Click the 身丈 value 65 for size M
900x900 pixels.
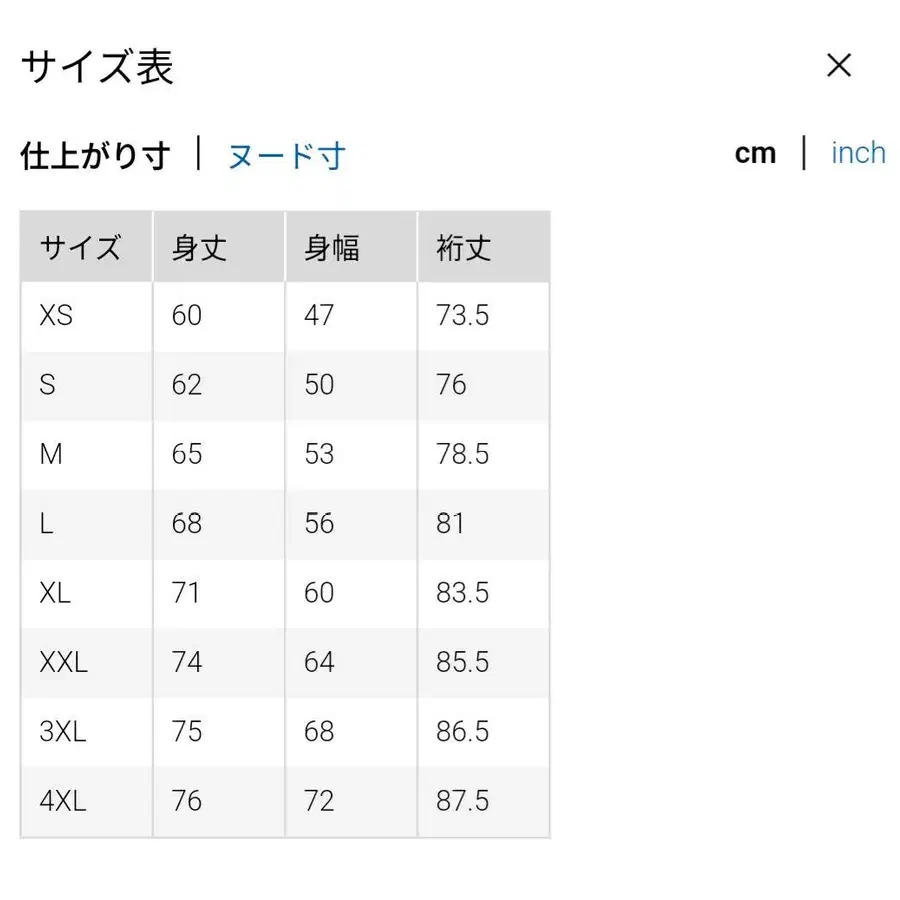pyautogui.click(x=185, y=454)
